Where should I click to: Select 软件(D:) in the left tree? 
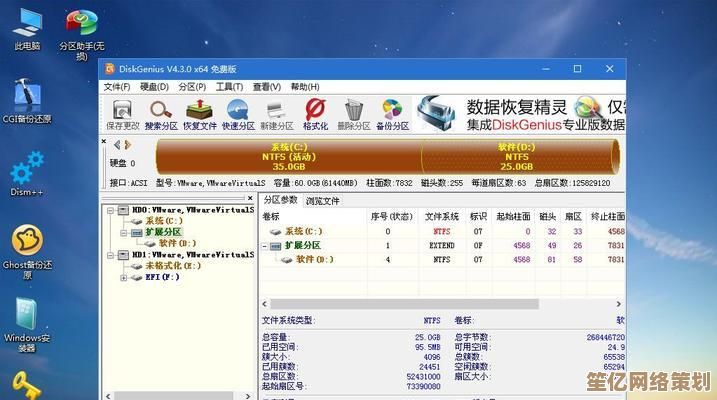point(177,244)
